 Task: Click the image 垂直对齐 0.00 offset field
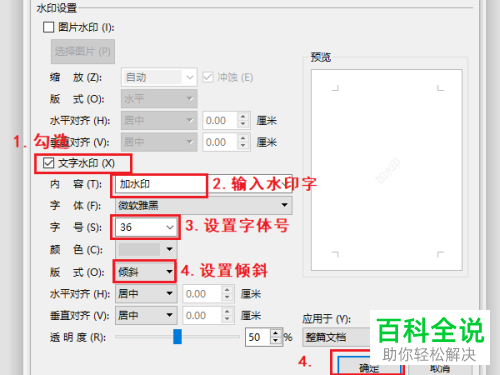[x=220, y=142]
